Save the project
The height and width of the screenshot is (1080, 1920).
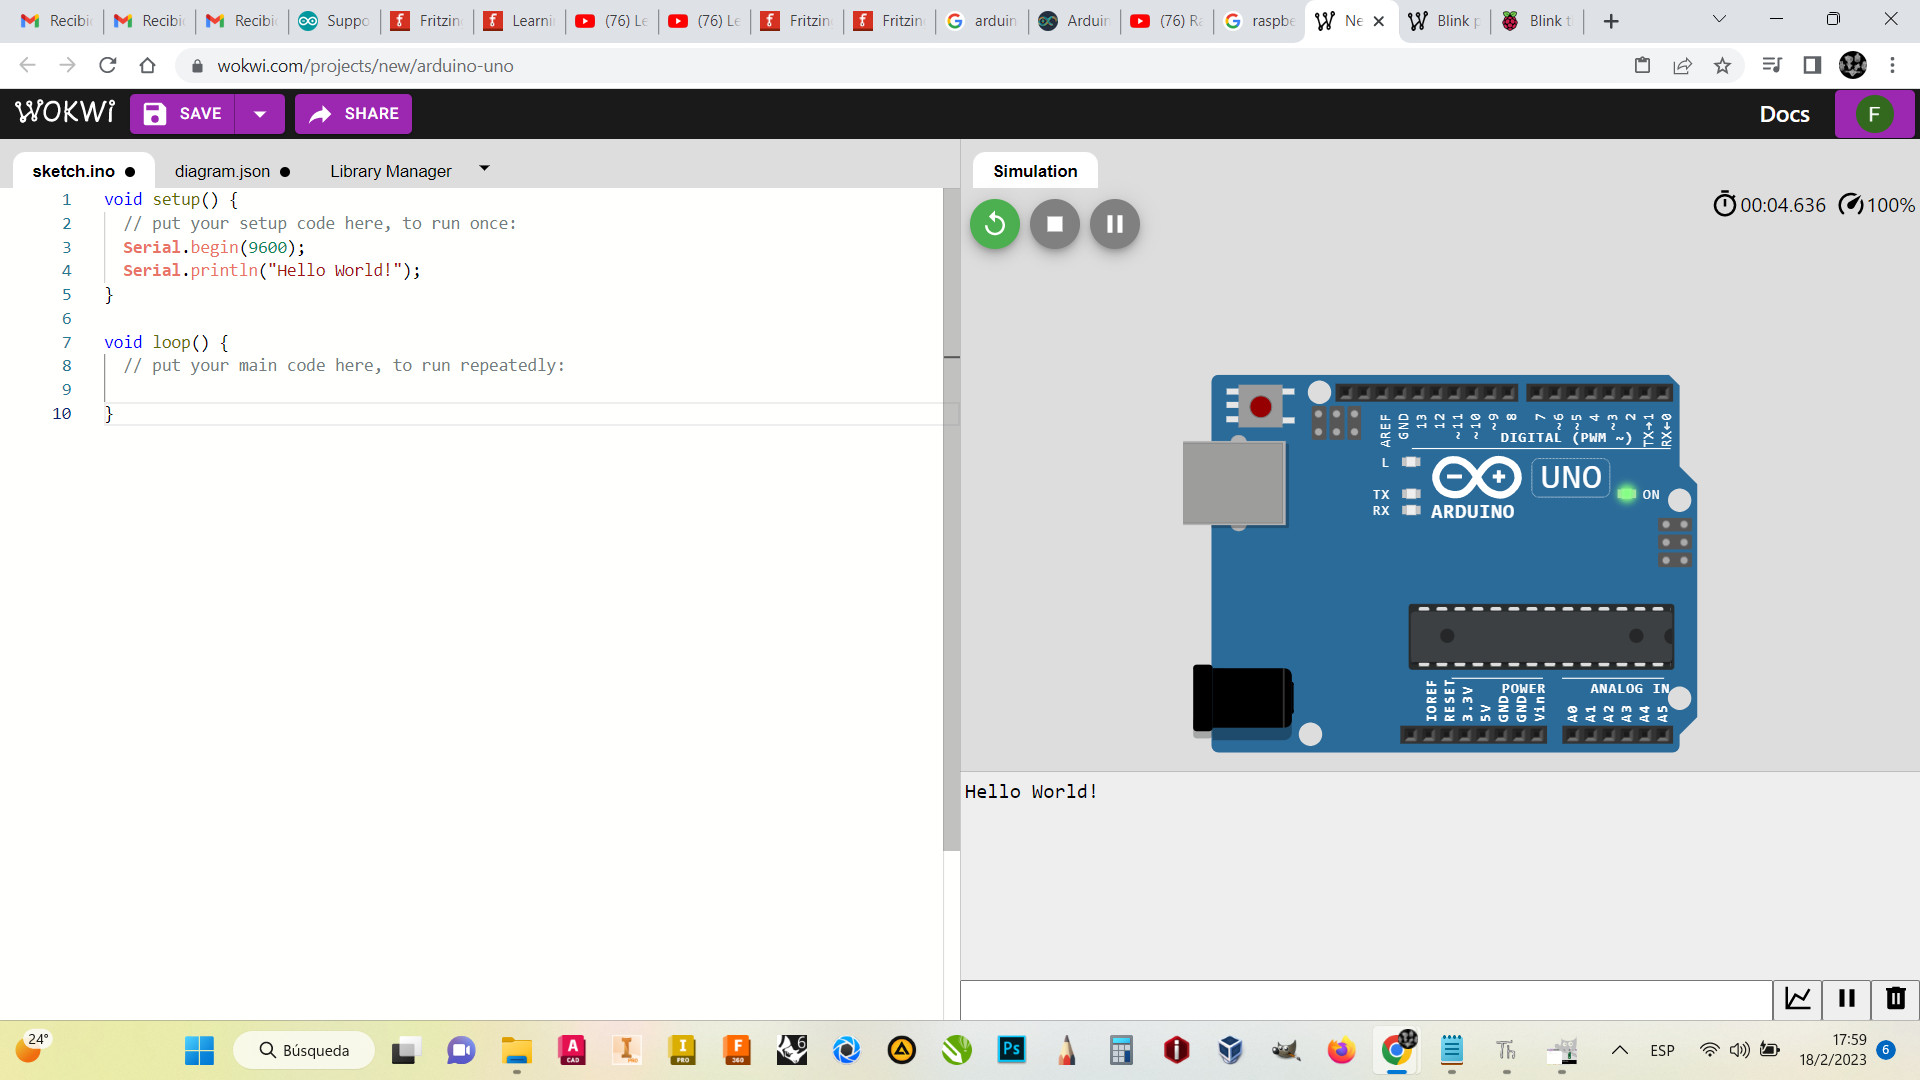(x=182, y=114)
